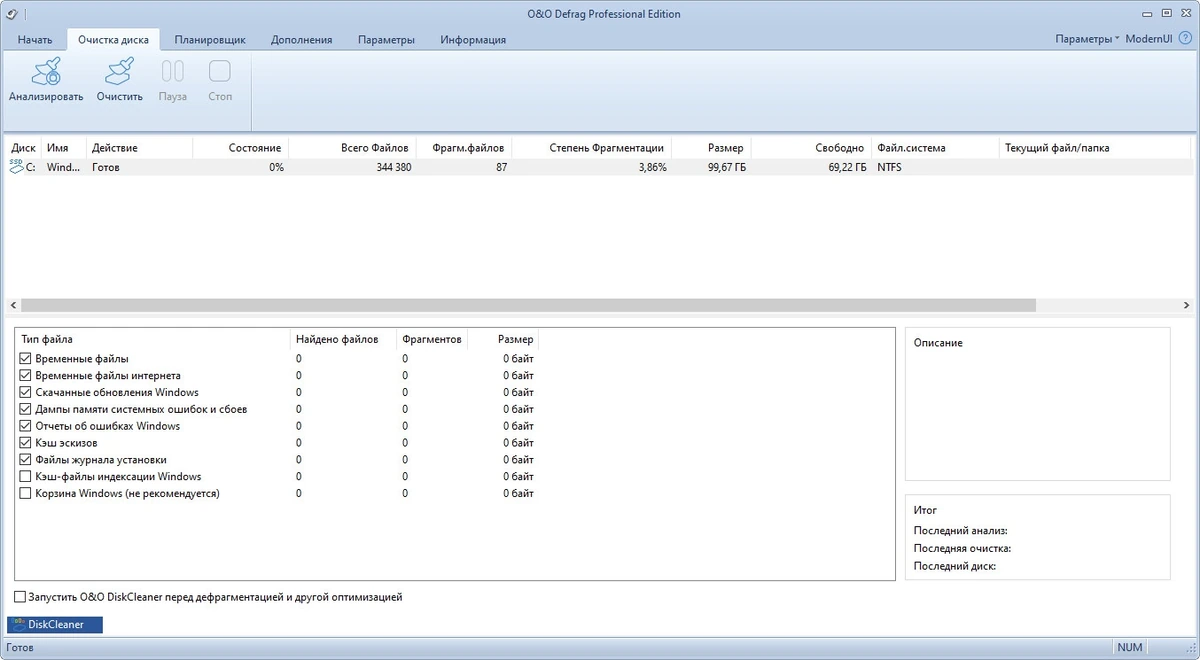Uncheck Отчеты об ошибках Windows
The image size is (1200, 660).
pyautogui.click(x=26, y=426)
